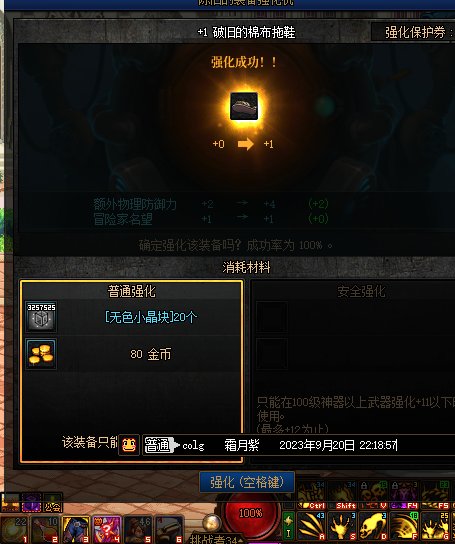455x544 pixels.
Task: Use quick slot 1 consumable item
Action: pyautogui.click(x=14, y=529)
